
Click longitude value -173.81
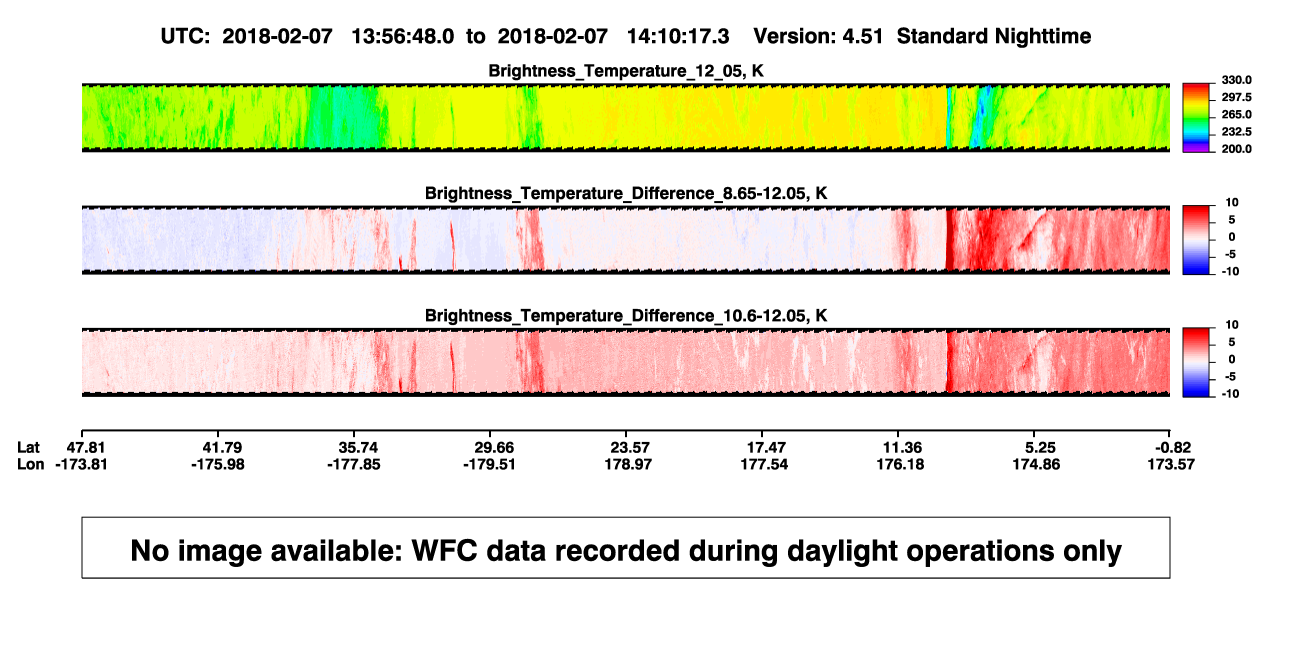pos(82,464)
